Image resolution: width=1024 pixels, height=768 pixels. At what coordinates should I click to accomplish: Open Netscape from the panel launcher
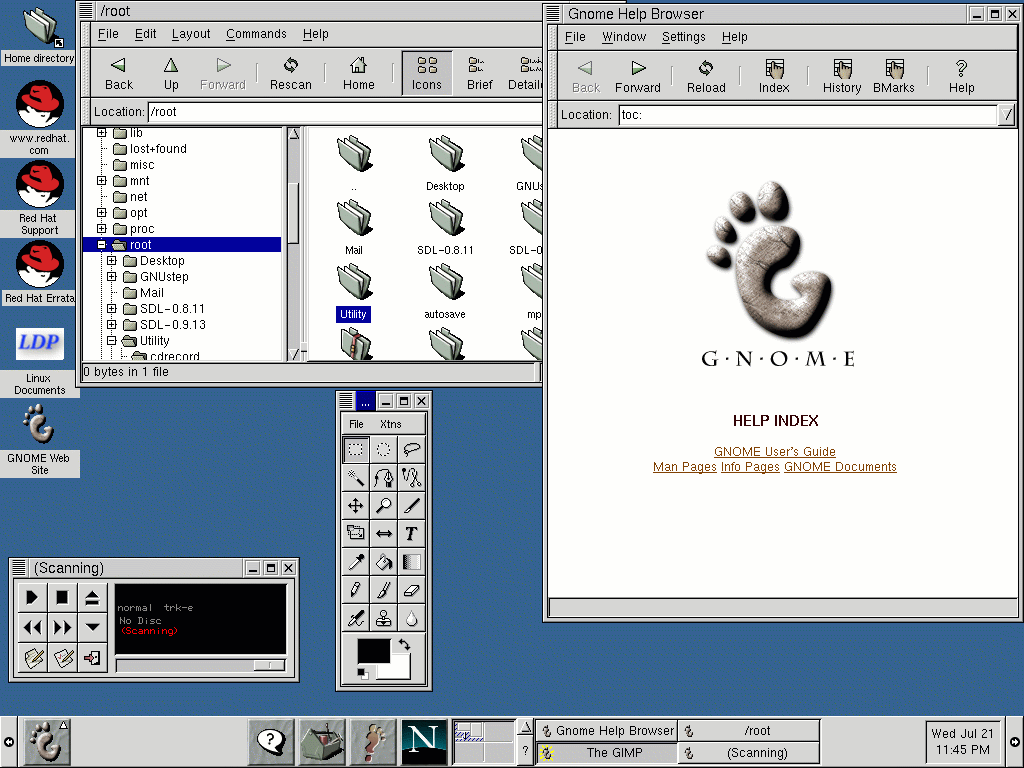423,741
